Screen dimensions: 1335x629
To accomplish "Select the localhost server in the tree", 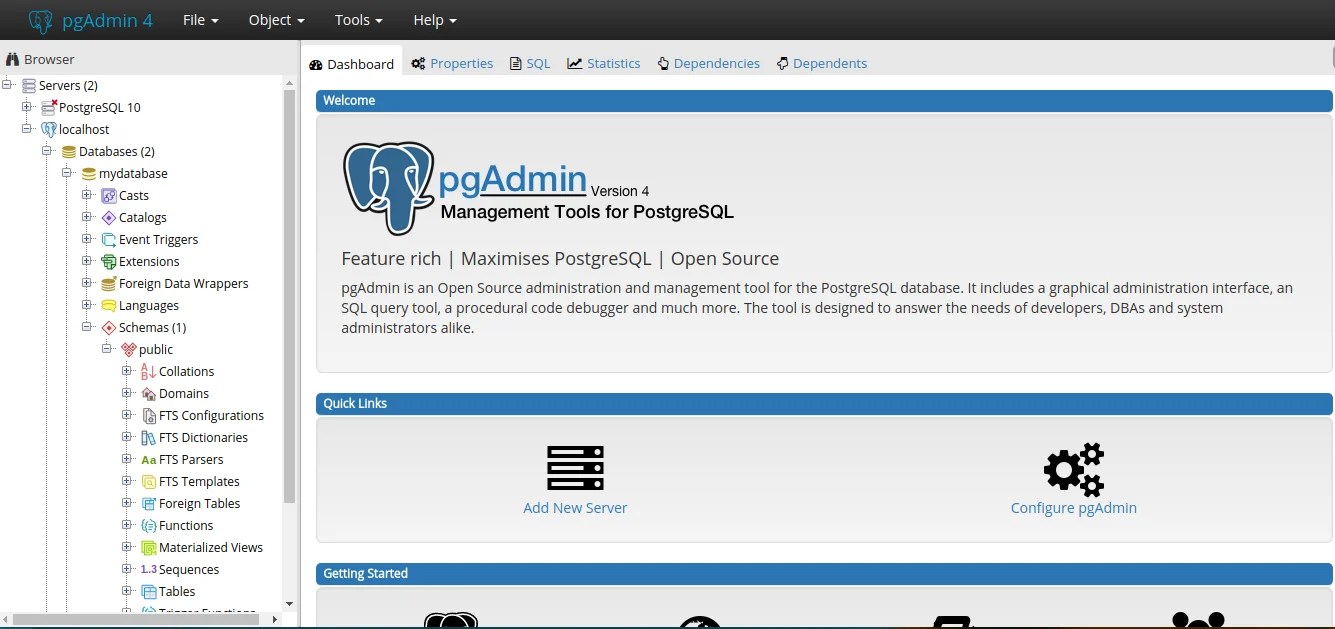I will tap(85, 129).
